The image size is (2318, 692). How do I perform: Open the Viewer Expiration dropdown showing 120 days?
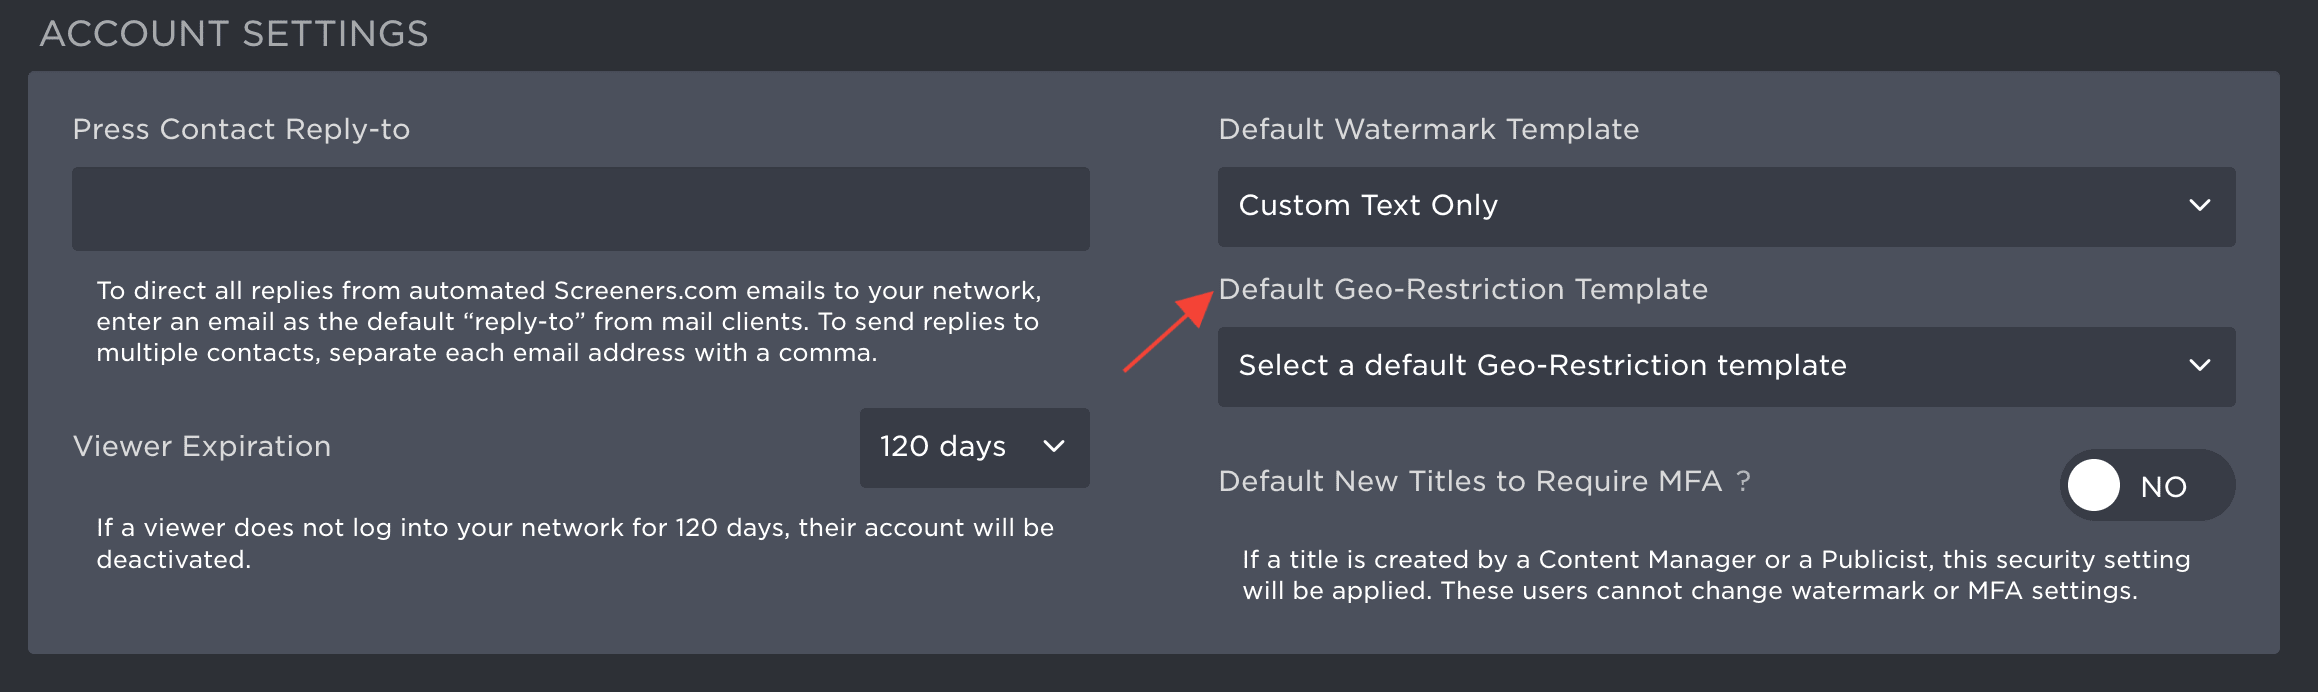point(972,448)
